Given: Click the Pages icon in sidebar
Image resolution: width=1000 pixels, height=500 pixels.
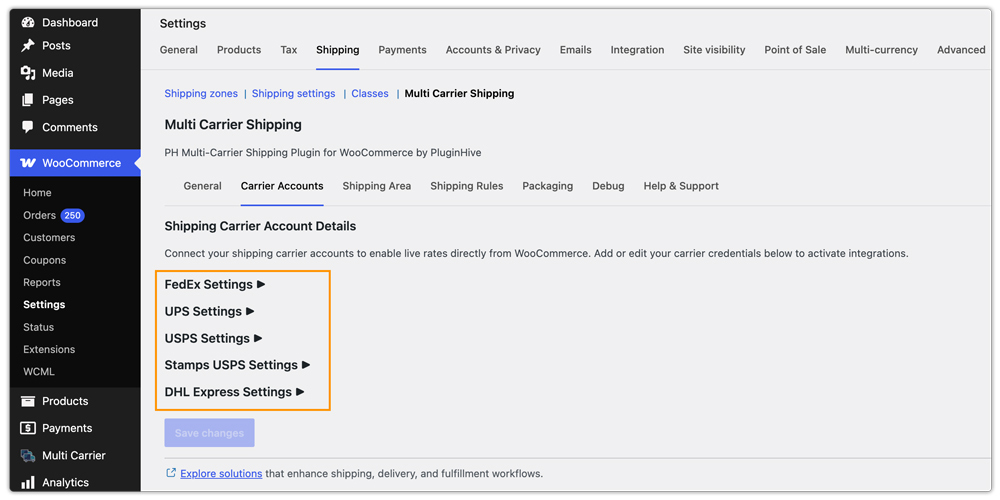Looking at the screenshot, I should coord(27,100).
